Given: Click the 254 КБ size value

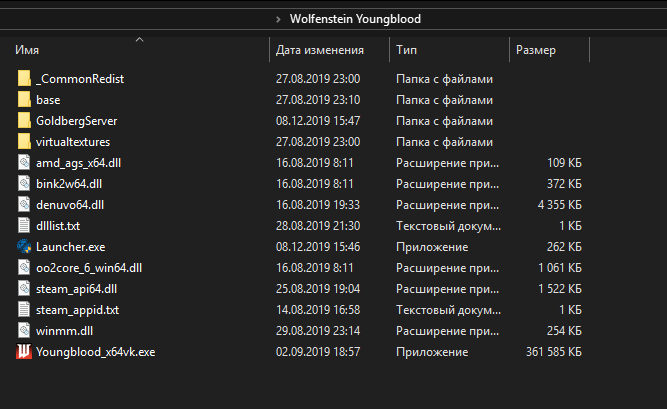Looking at the screenshot, I should (x=564, y=331).
